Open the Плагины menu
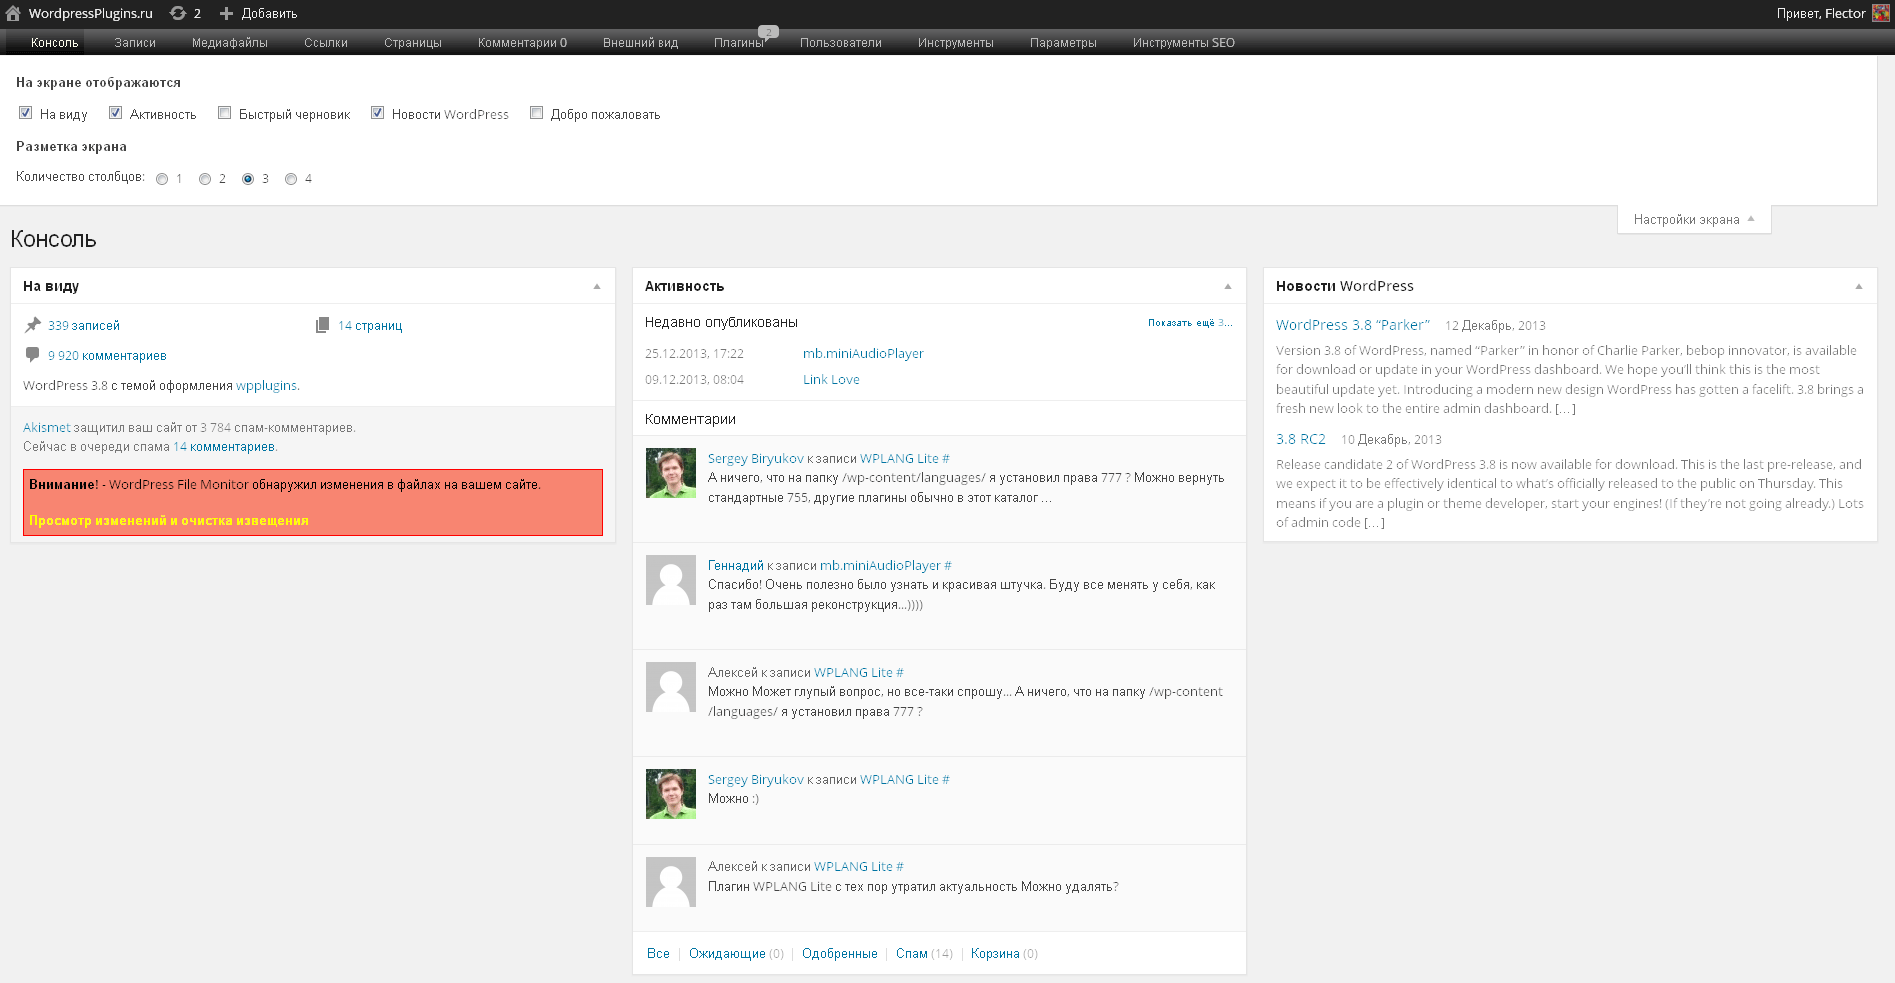 tap(739, 42)
